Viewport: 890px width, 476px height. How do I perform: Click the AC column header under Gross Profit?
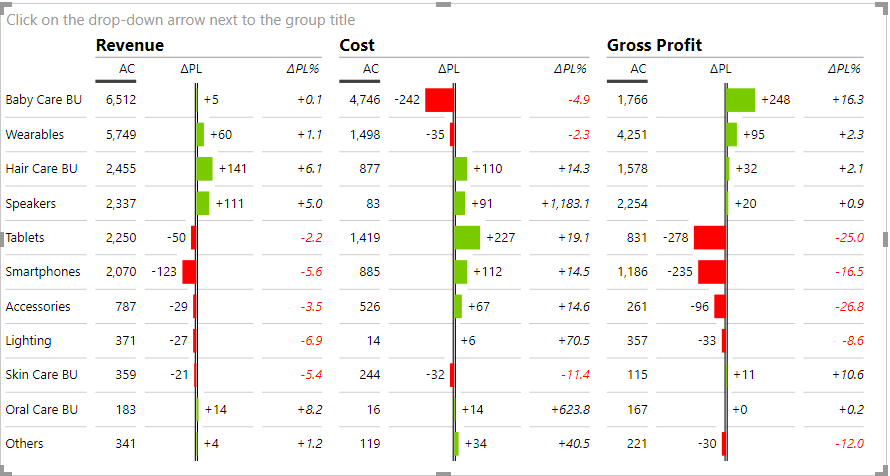coord(638,69)
